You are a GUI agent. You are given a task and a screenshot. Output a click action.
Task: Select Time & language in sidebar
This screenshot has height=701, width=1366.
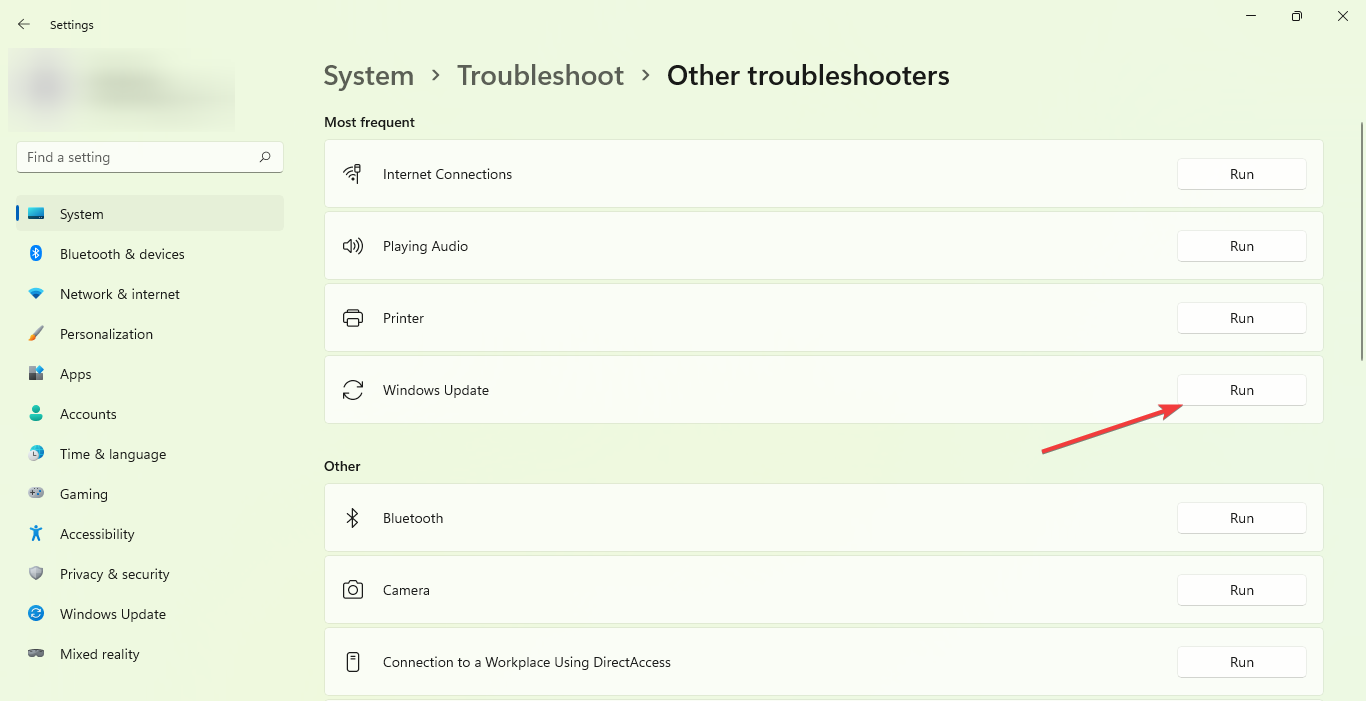tap(113, 454)
